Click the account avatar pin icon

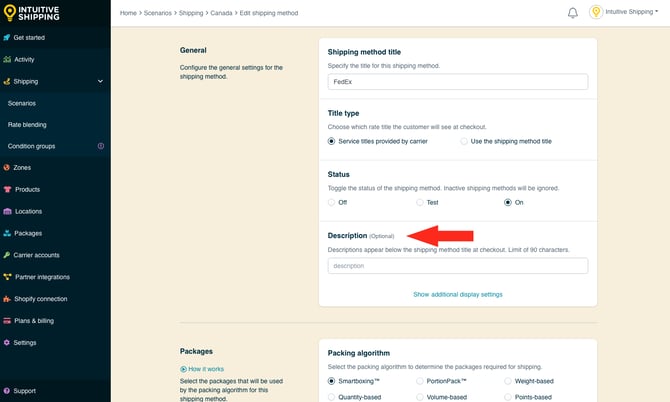(596, 12)
